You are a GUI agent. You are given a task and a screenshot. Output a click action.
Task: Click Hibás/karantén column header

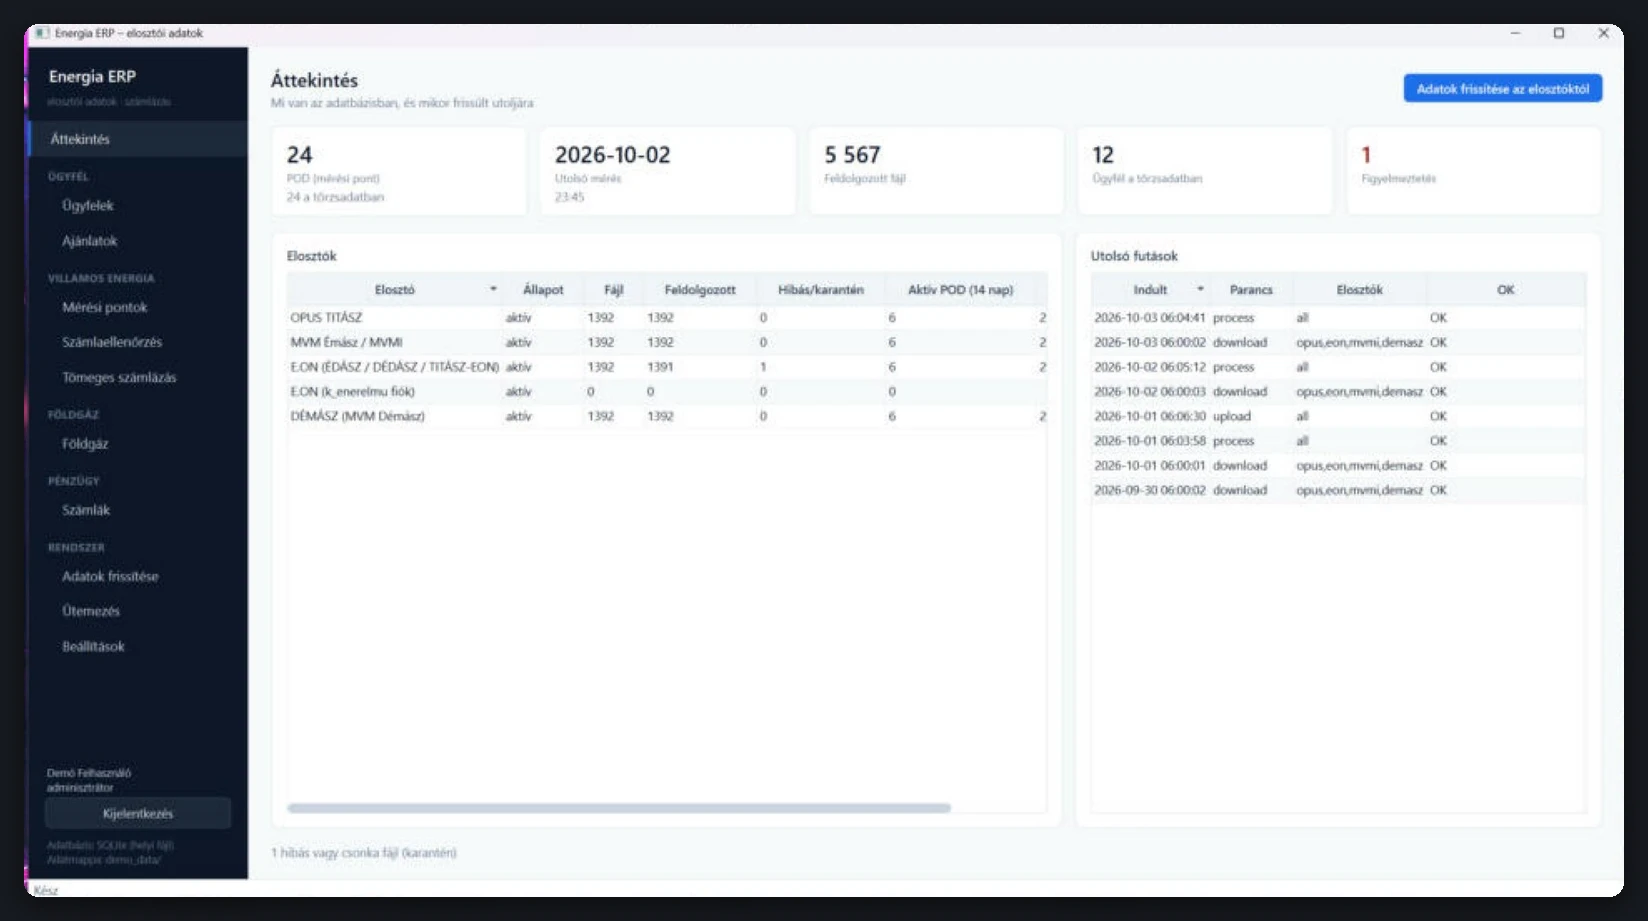point(820,289)
